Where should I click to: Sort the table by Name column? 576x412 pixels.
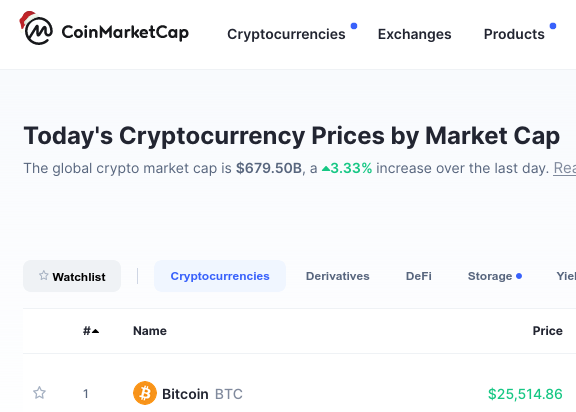coord(150,331)
